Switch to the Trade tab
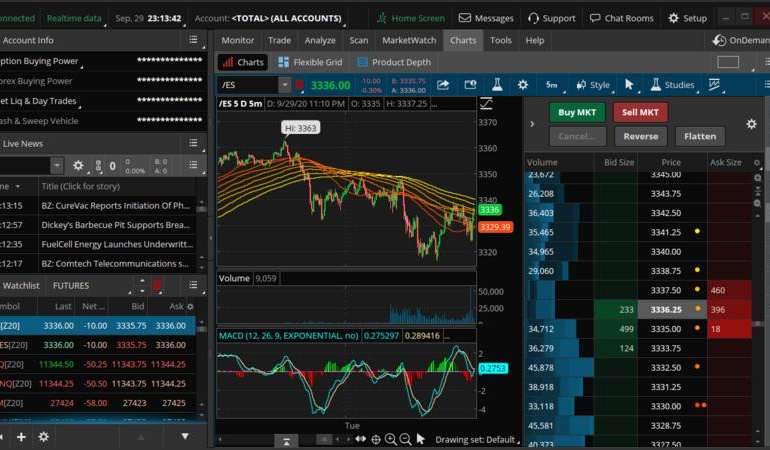This screenshot has width=770, height=450. (x=279, y=40)
